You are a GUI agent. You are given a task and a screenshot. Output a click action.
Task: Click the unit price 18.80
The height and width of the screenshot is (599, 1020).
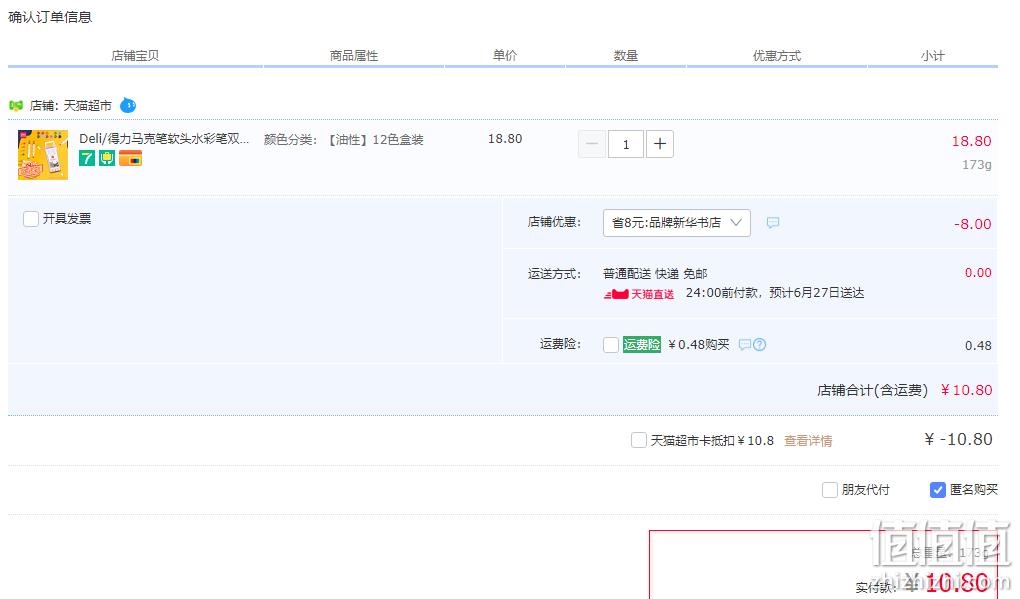coord(505,139)
